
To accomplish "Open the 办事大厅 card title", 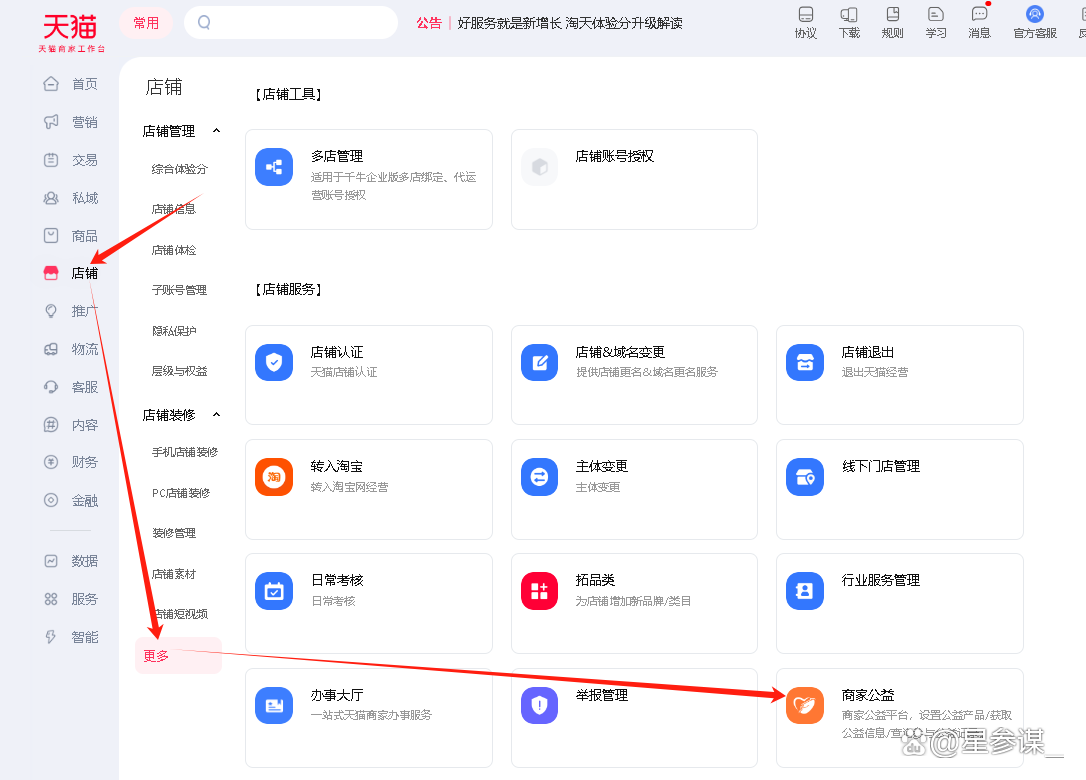I will tap(337, 695).
